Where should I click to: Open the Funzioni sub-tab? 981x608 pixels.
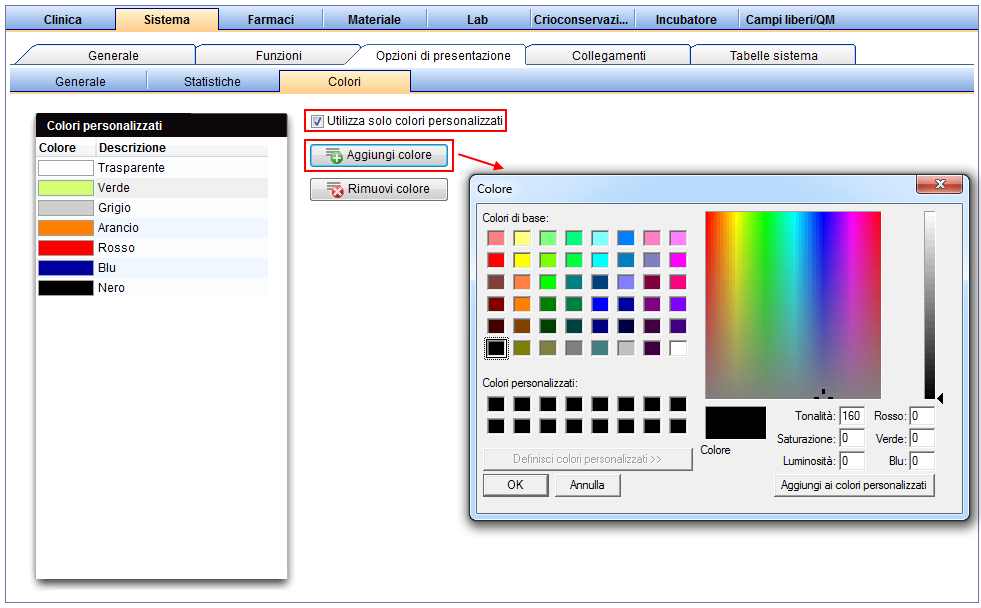click(x=278, y=55)
